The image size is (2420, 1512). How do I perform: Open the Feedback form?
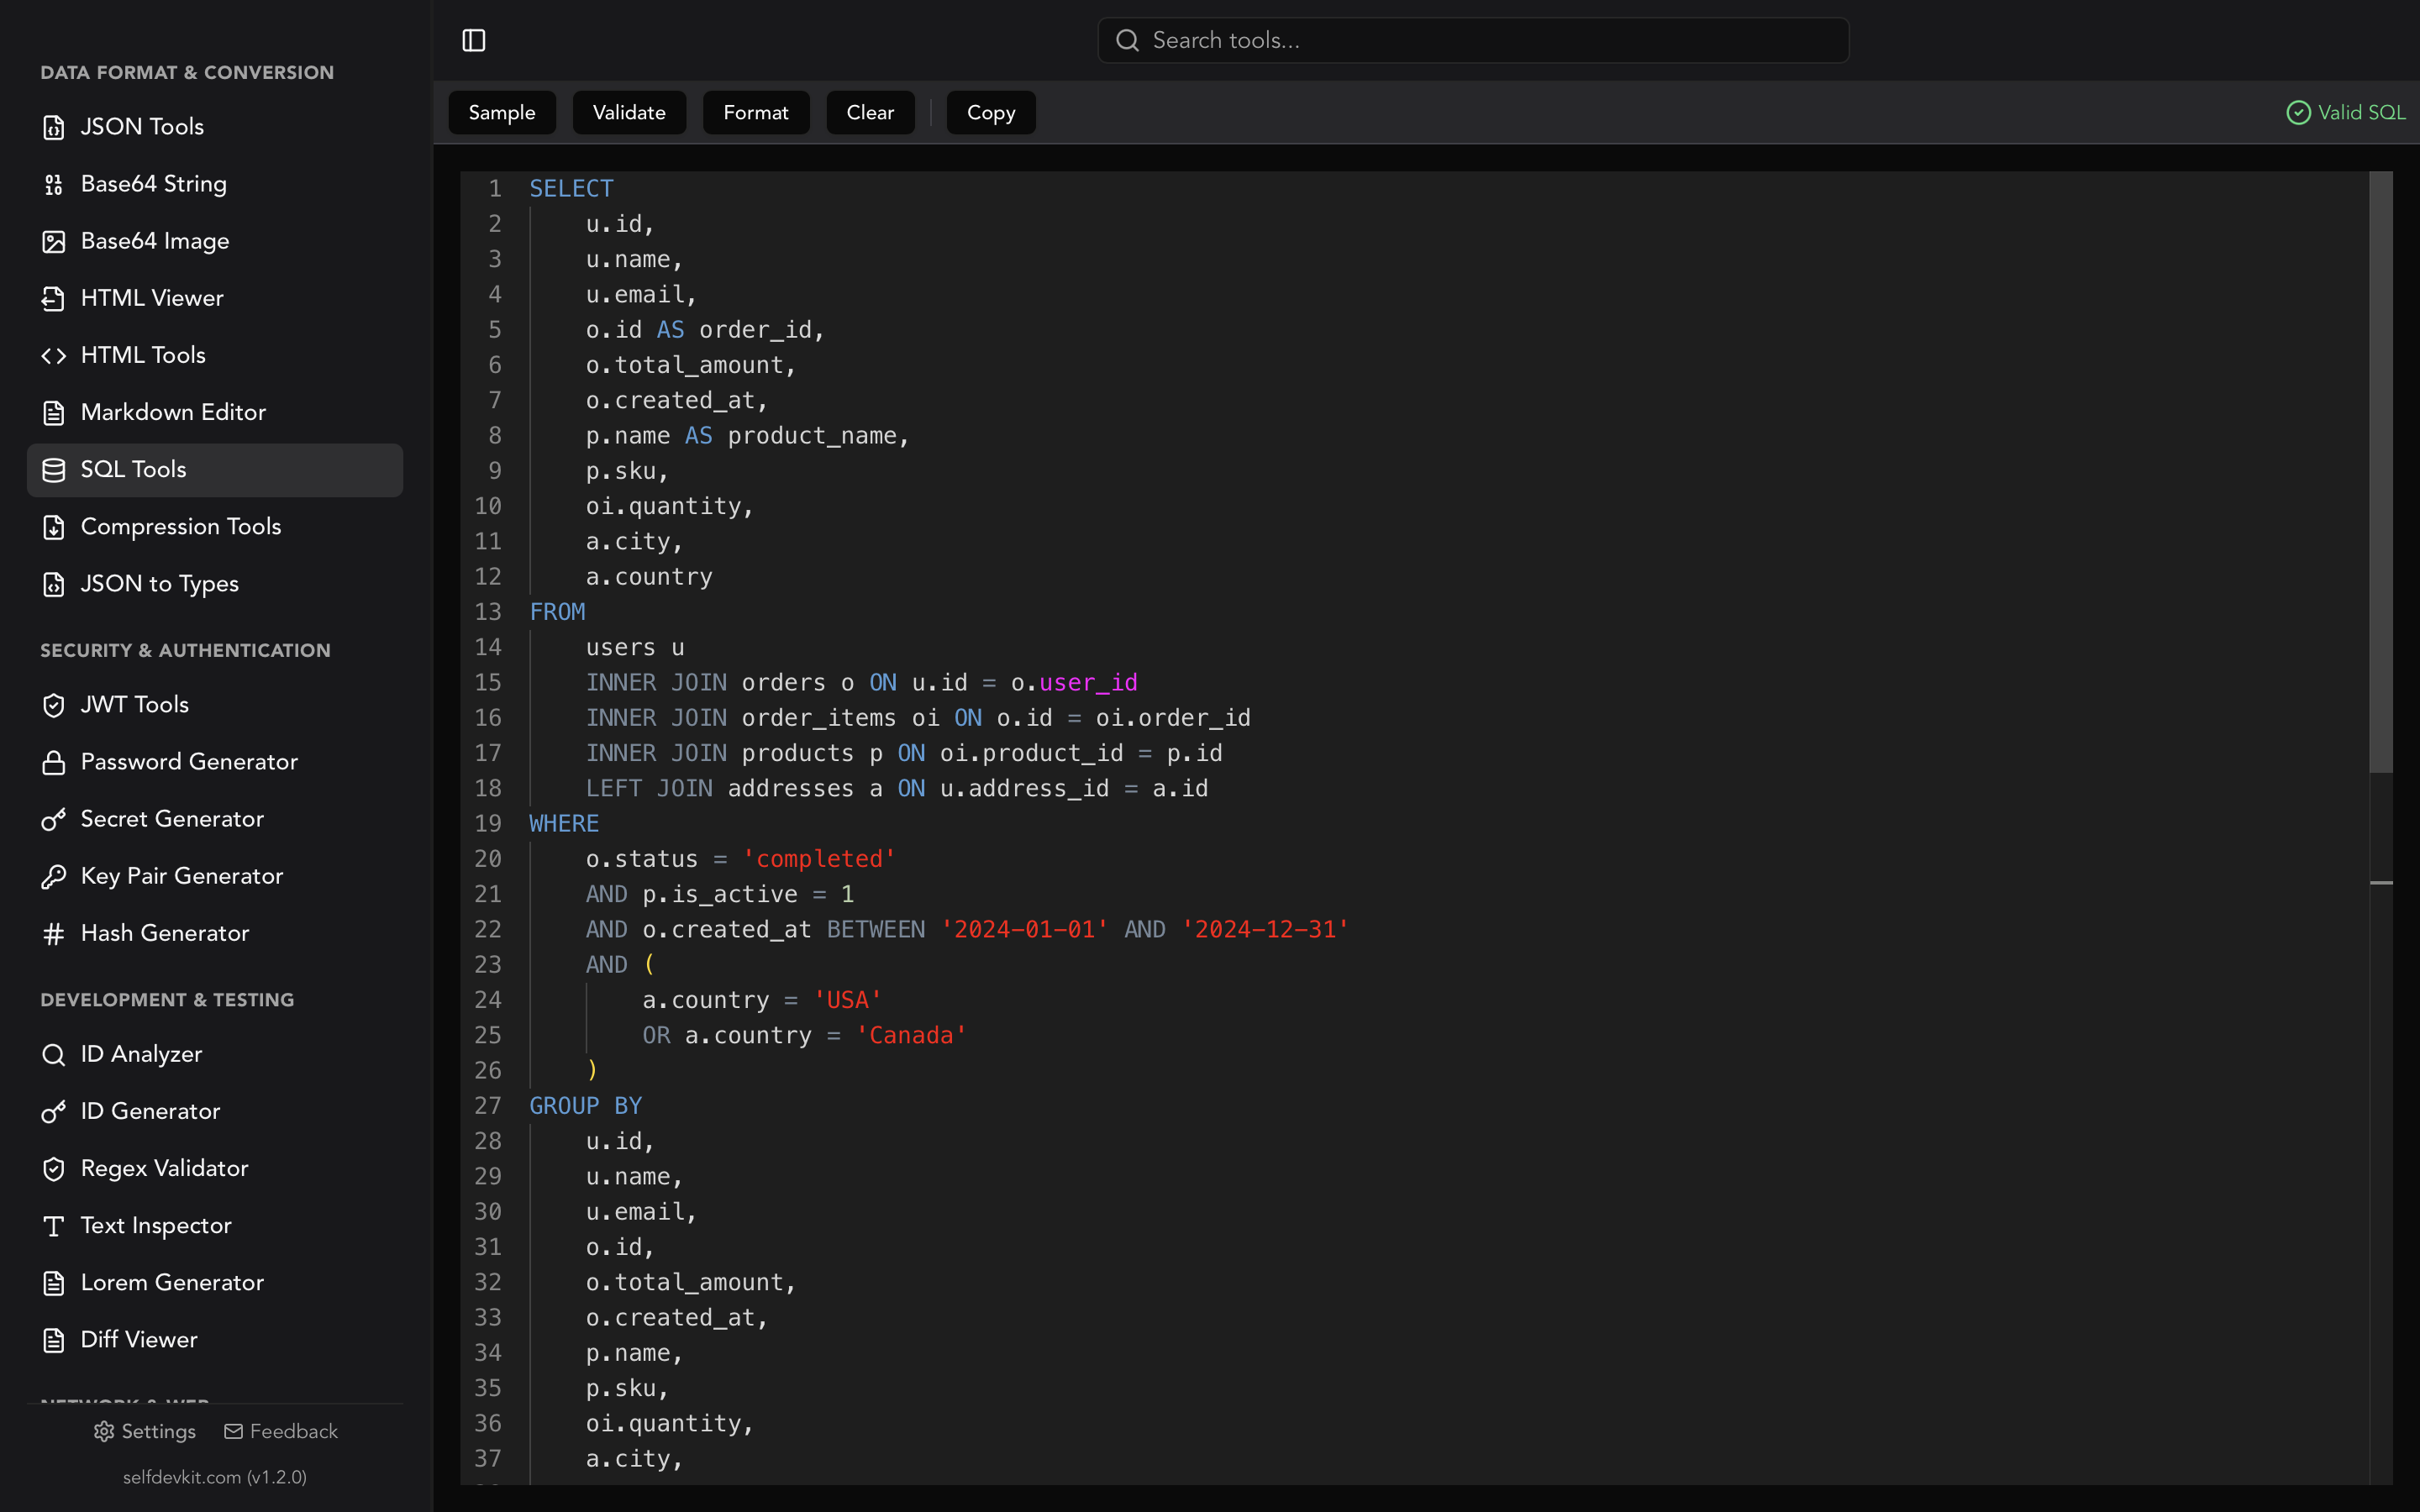coord(280,1431)
